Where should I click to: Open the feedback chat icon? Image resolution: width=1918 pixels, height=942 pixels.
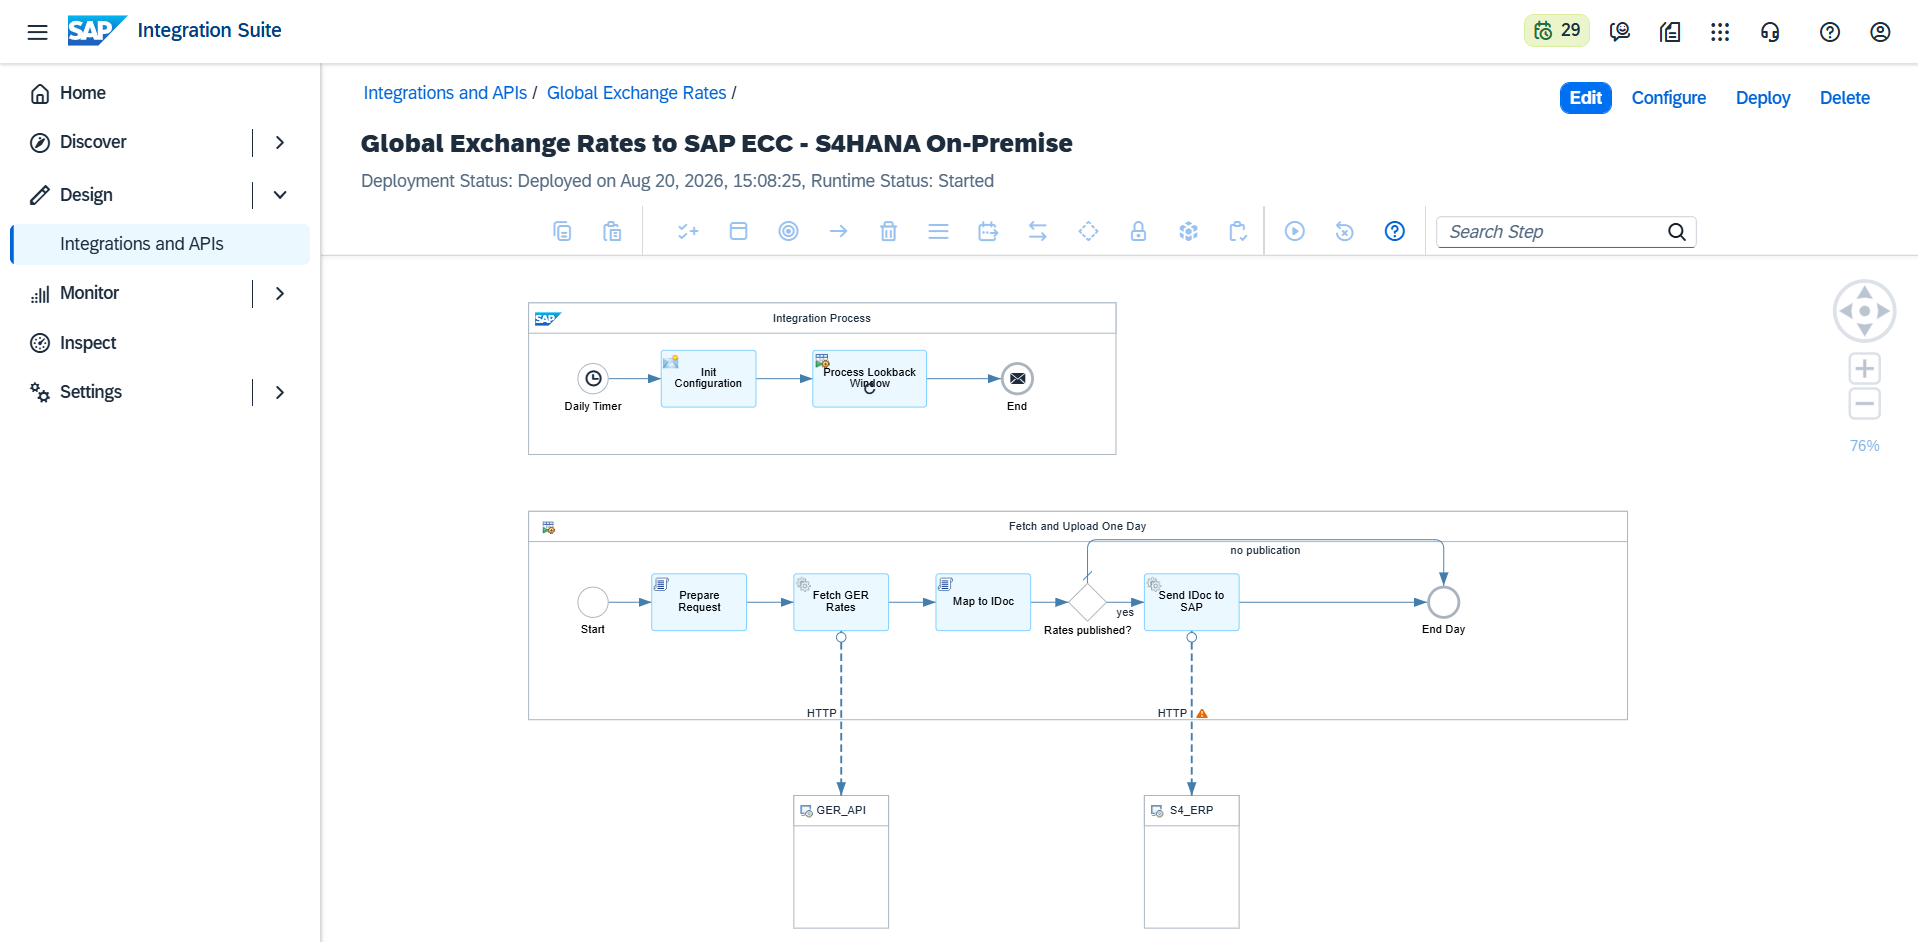tap(1620, 32)
